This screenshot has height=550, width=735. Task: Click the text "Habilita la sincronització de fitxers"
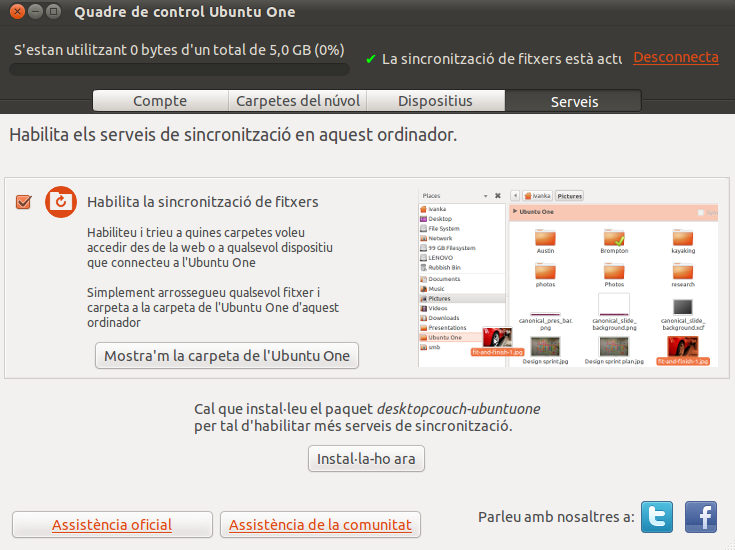click(202, 202)
